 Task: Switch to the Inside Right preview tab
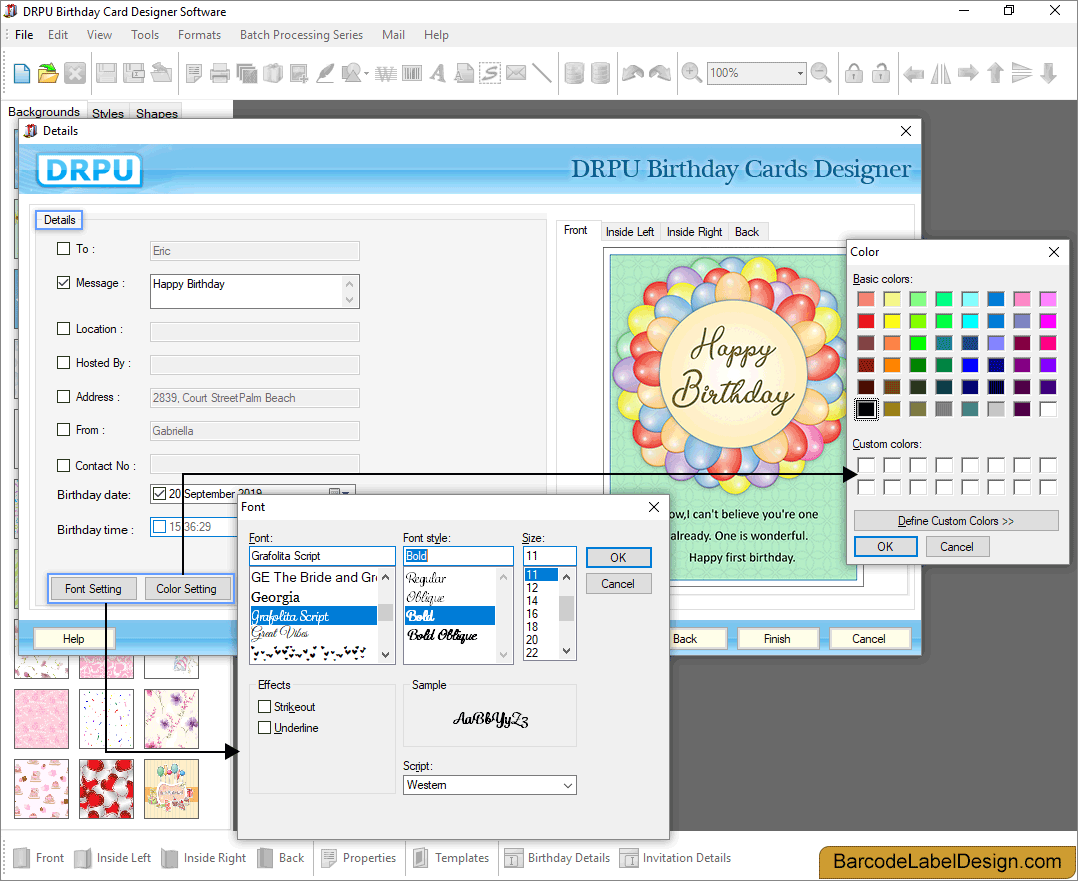click(x=694, y=232)
